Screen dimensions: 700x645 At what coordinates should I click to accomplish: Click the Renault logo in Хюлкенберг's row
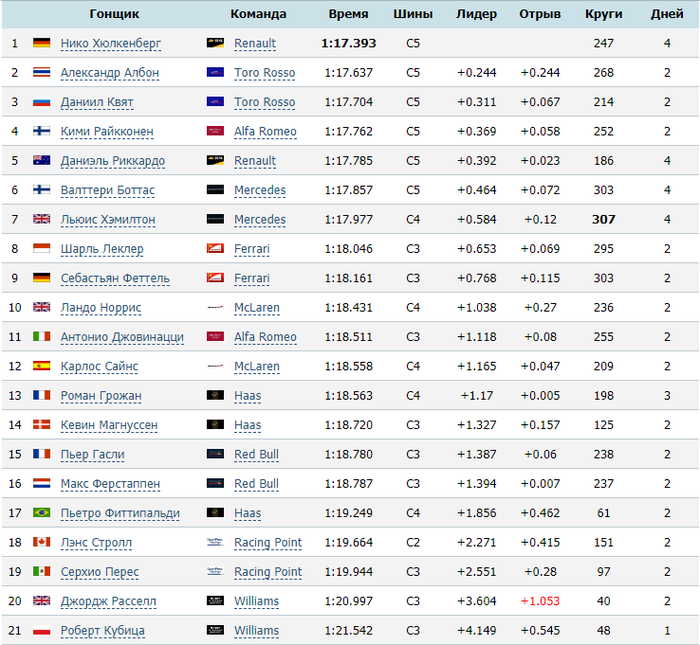(215, 44)
